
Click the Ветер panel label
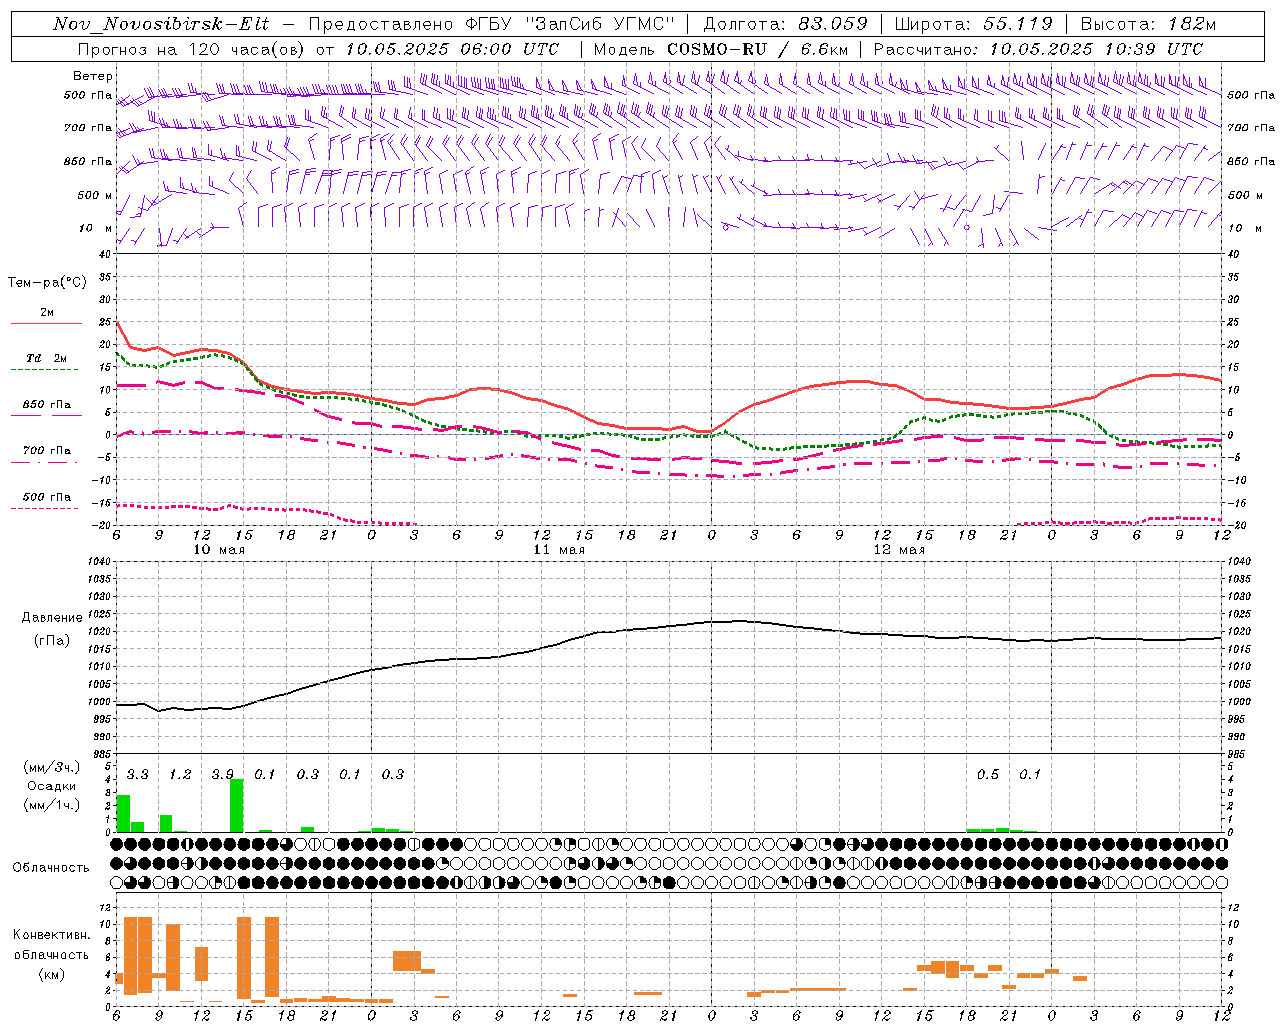93,76
